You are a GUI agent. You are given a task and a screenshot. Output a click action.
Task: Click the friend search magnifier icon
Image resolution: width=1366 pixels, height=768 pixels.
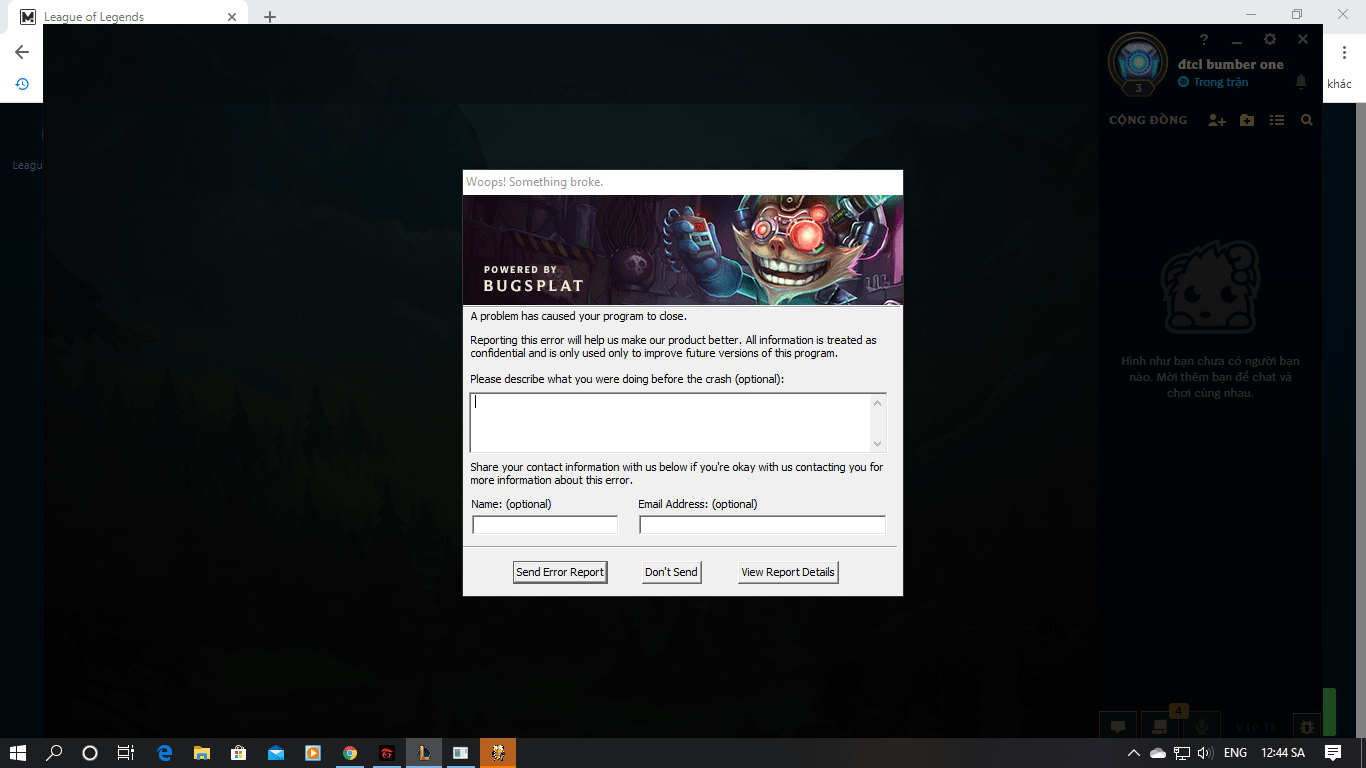(1307, 120)
